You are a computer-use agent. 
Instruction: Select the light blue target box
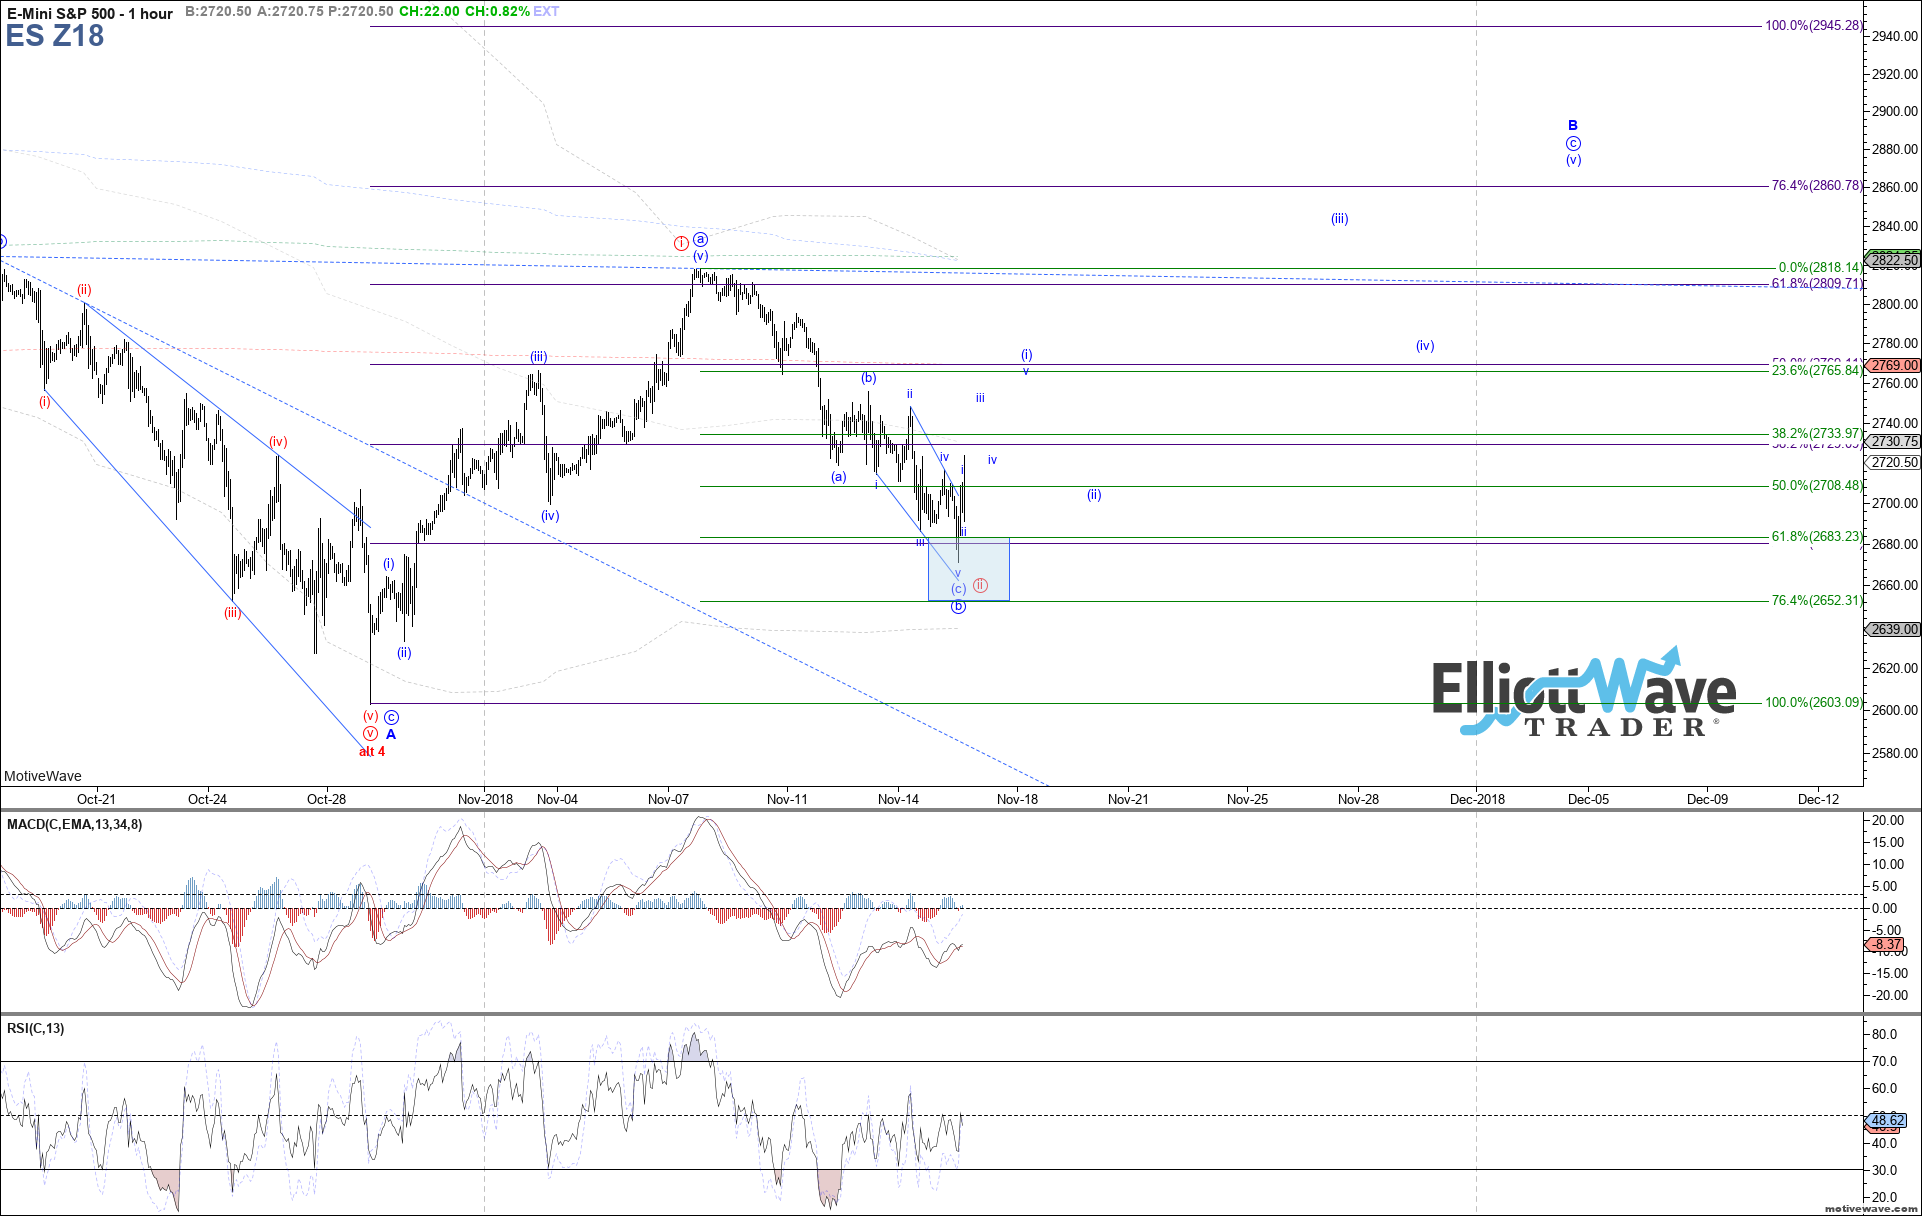point(990,560)
